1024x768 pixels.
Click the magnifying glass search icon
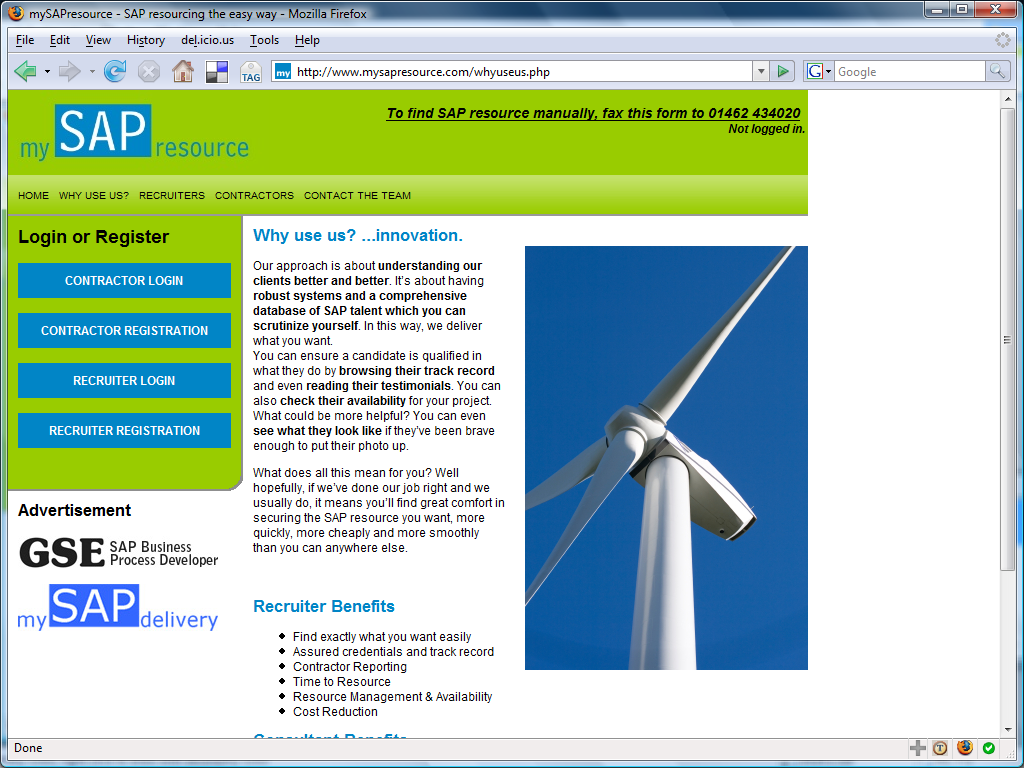[997, 71]
